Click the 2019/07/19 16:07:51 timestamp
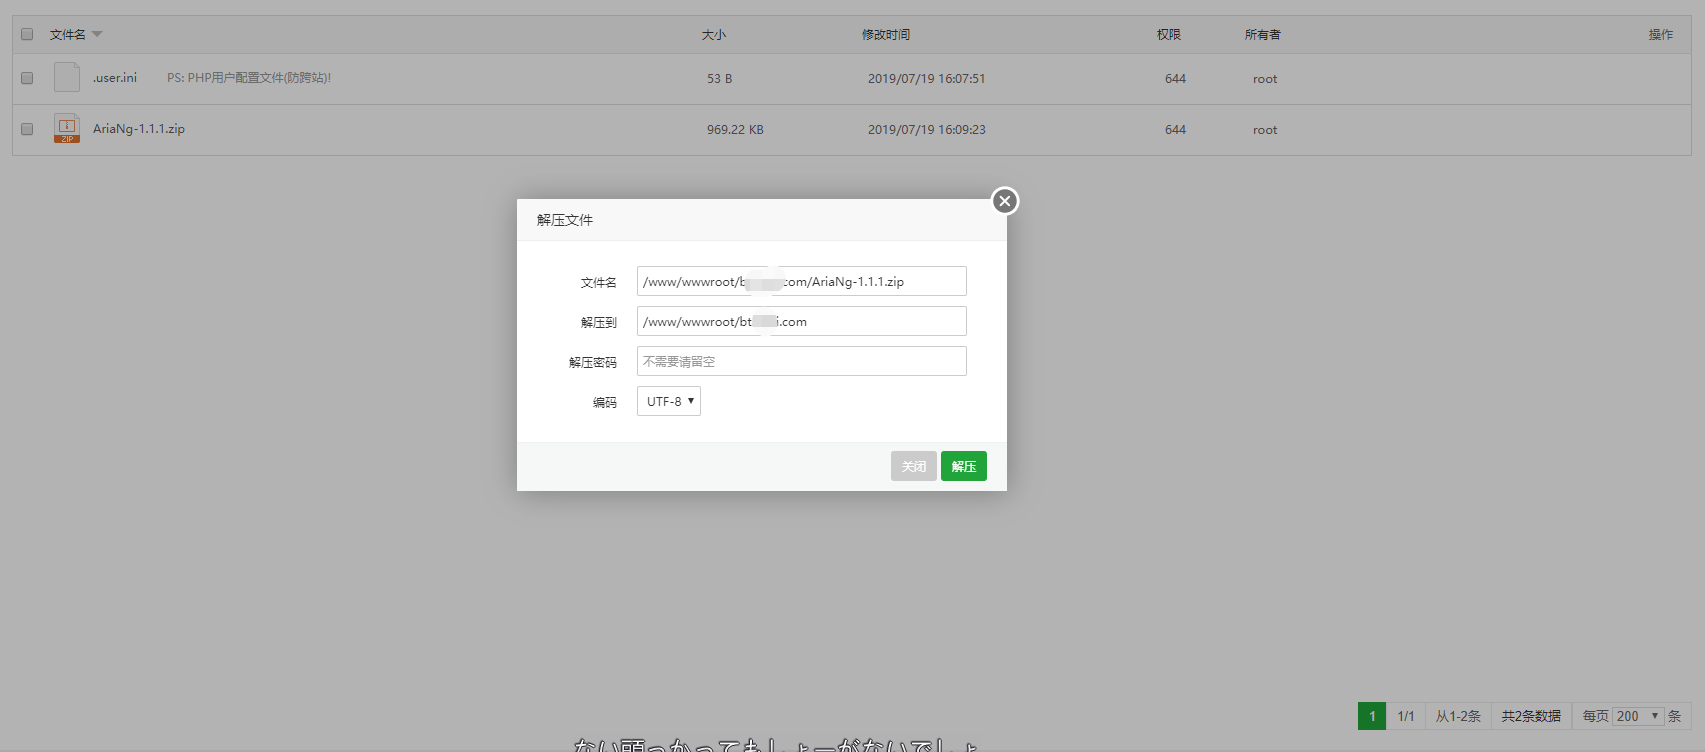Image resolution: width=1705 pixels, height=752 pixels. 927,78
